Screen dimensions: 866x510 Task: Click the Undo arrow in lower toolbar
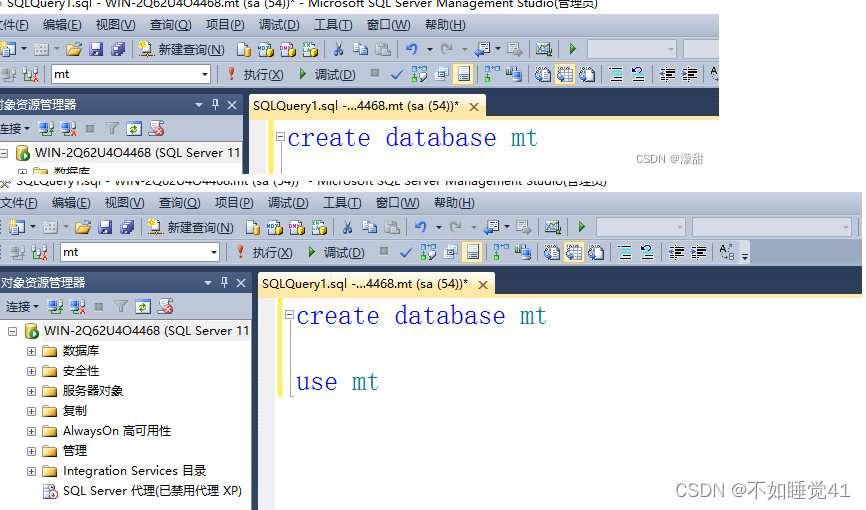coord(421,227)
